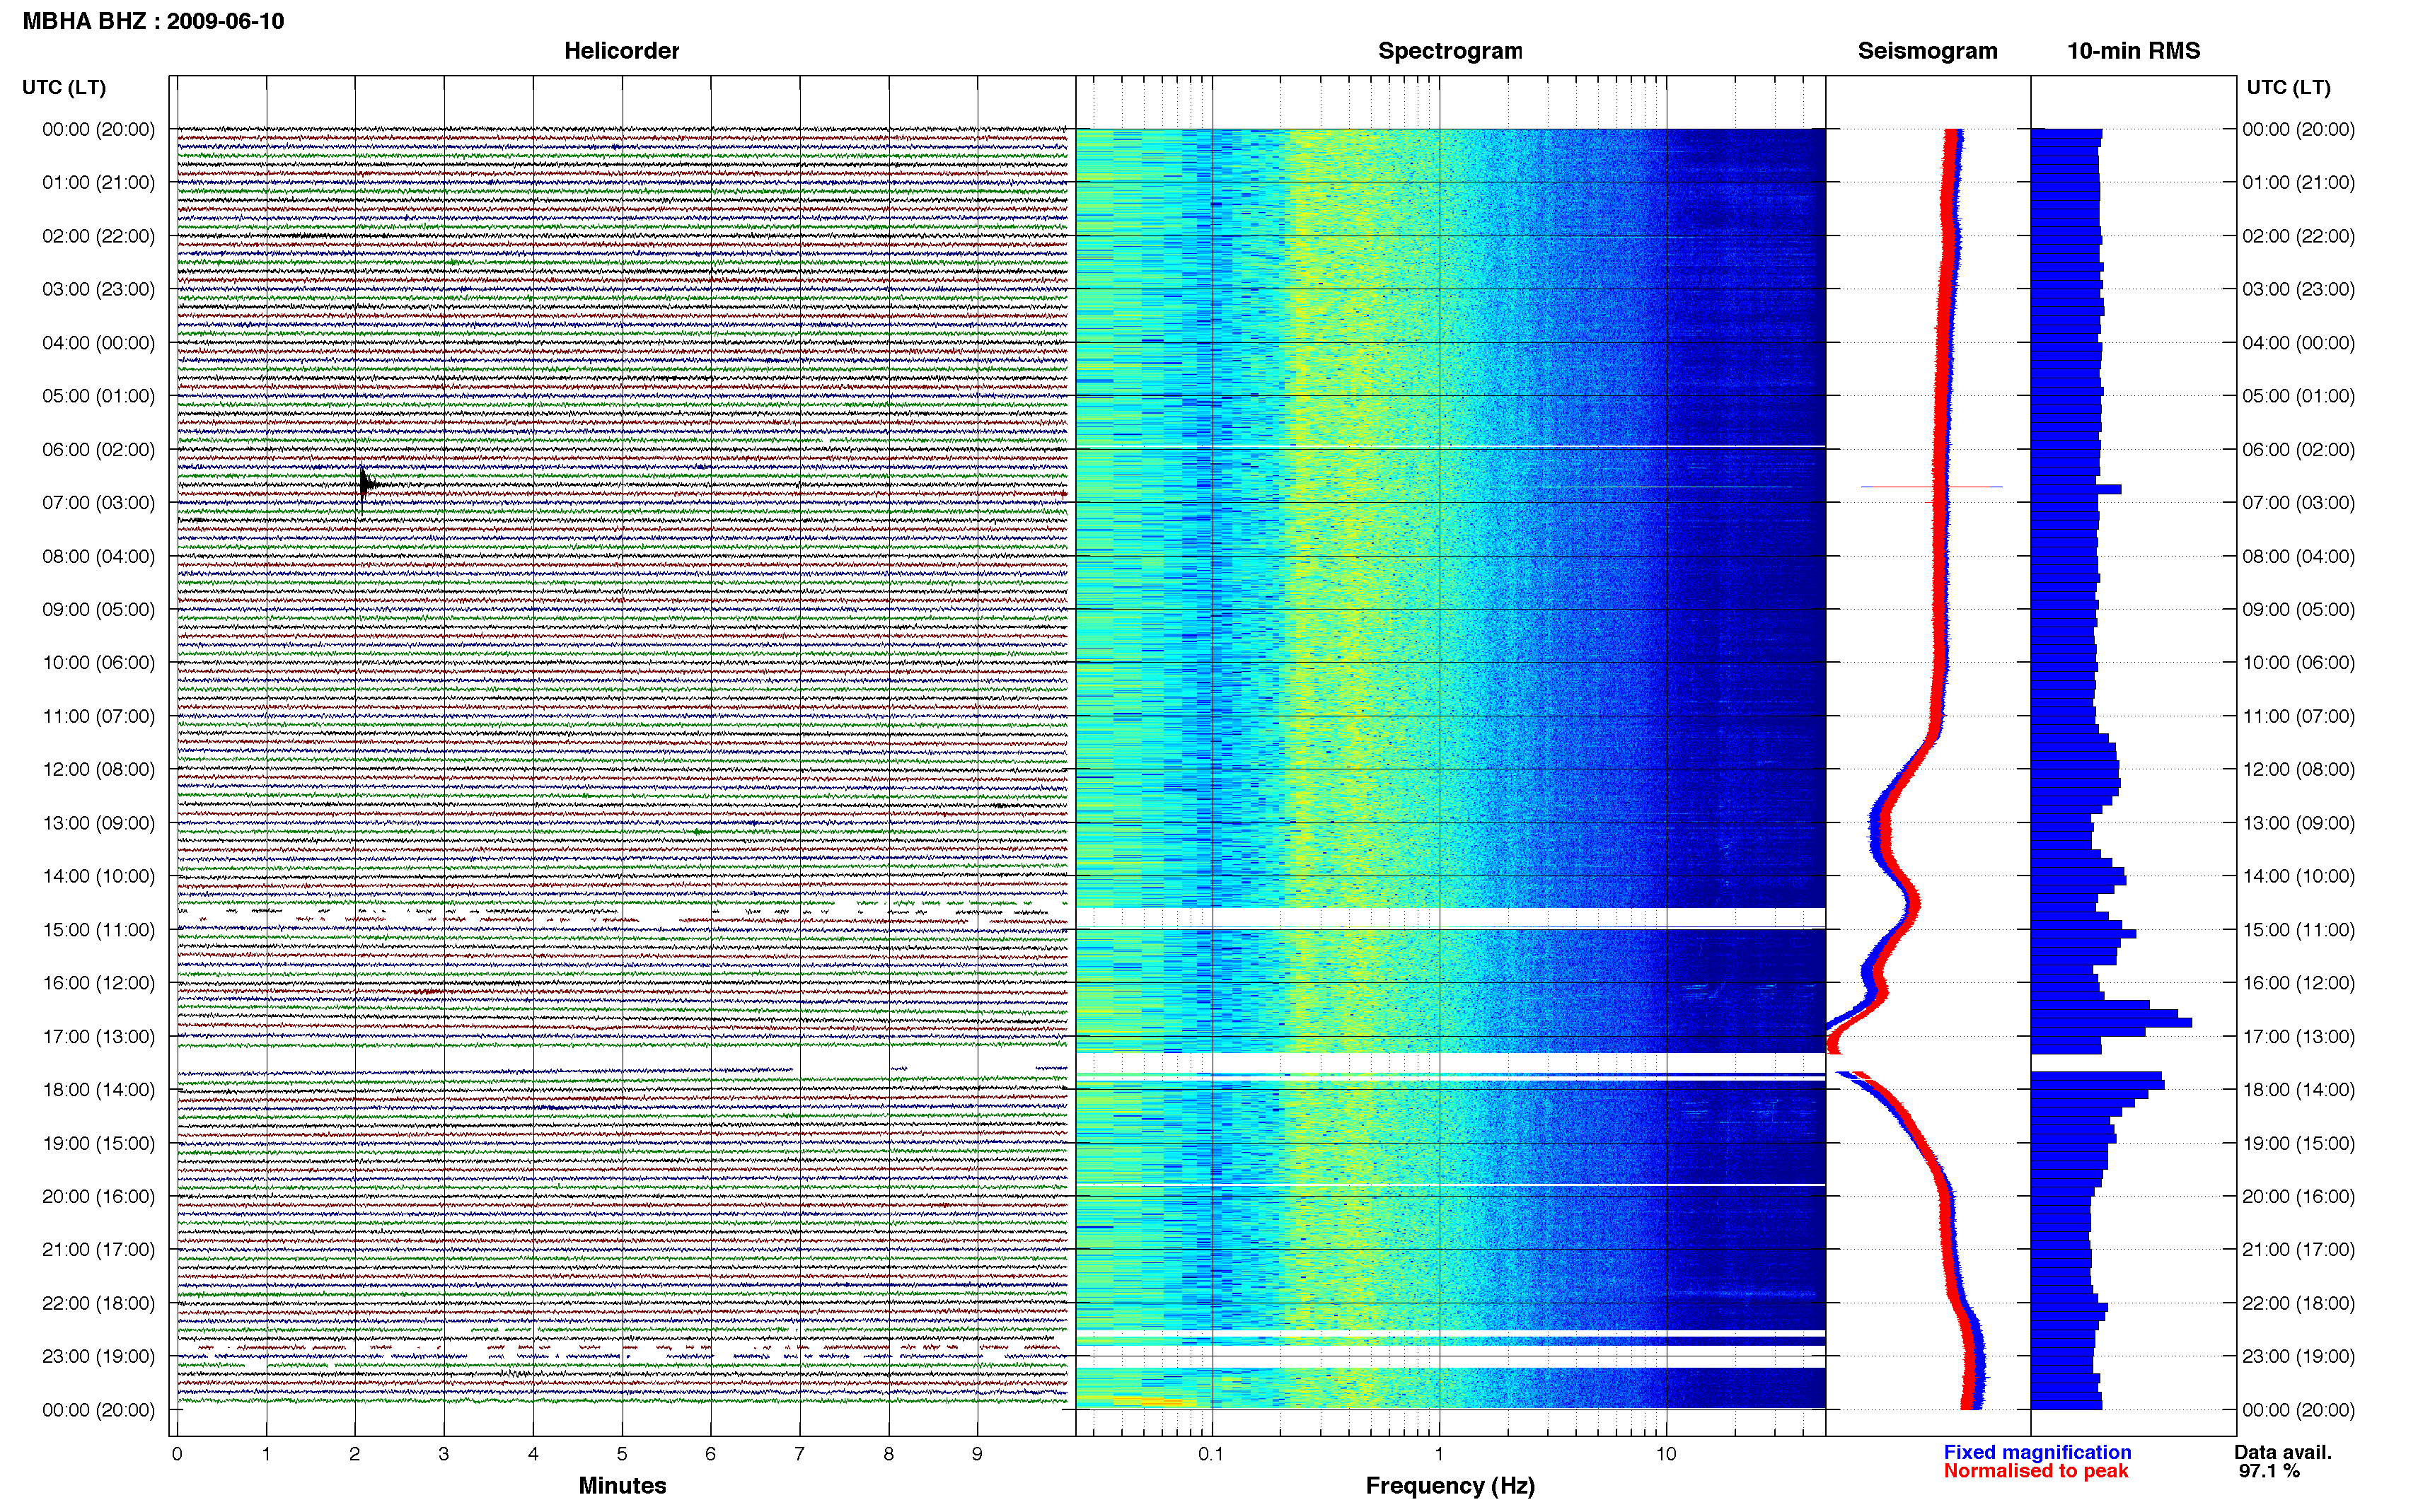Click left time label '08:00 (04:00)'
Viewport: 2418px width, 1512px height.
pyautogui.click(x=98, y=556)
